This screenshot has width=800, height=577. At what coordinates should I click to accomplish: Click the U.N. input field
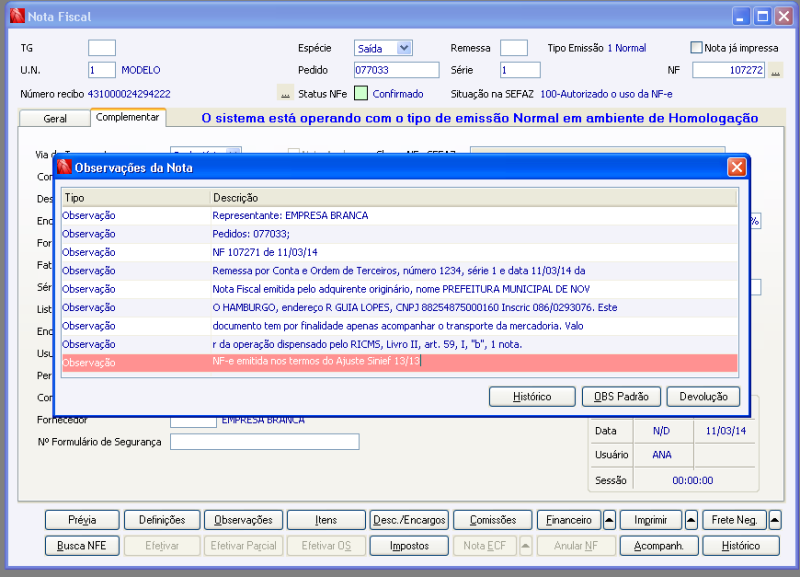click(x=102, y=70)
